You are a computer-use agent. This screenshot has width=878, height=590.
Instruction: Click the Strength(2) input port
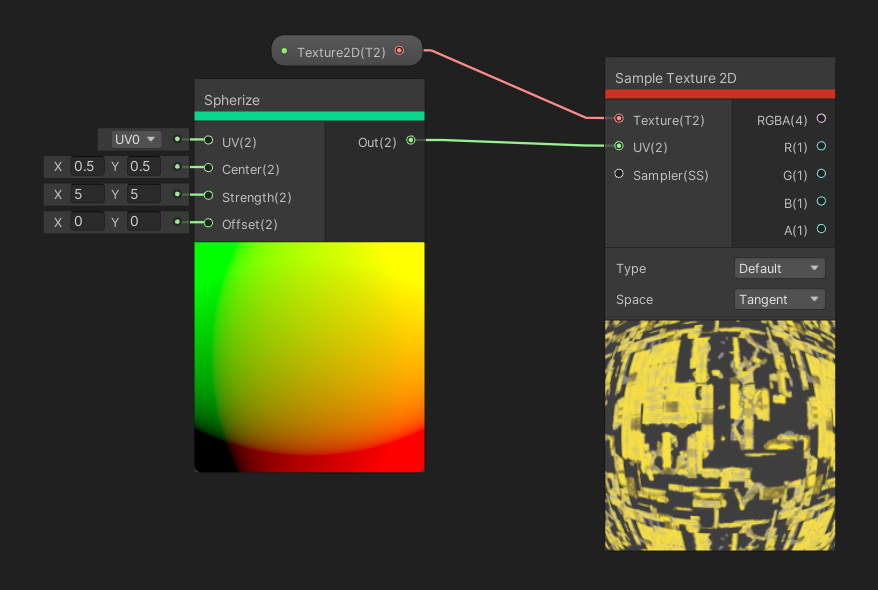click(x=209, y=196)
